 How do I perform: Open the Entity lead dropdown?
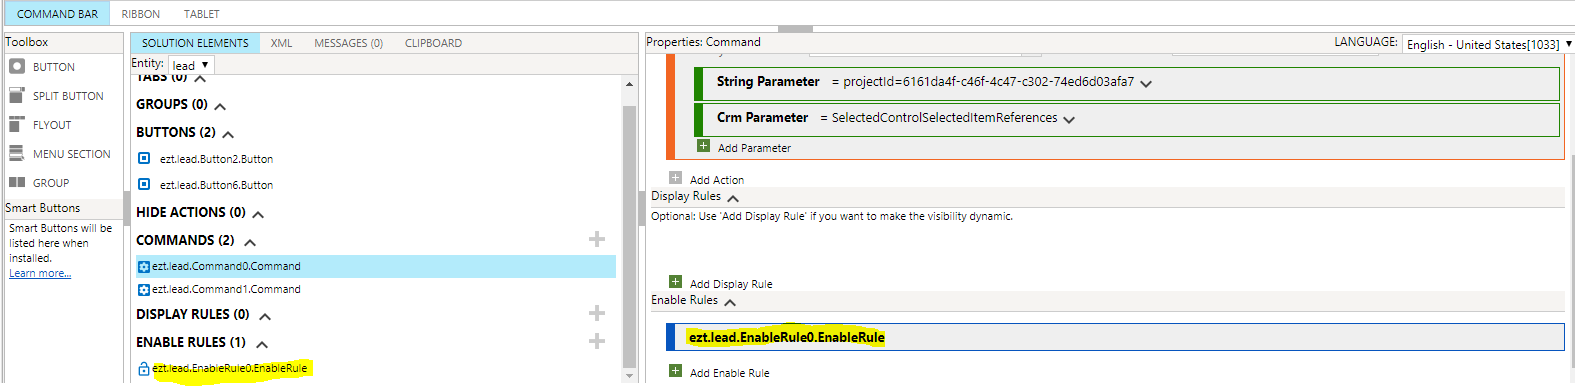pos(190,65)
